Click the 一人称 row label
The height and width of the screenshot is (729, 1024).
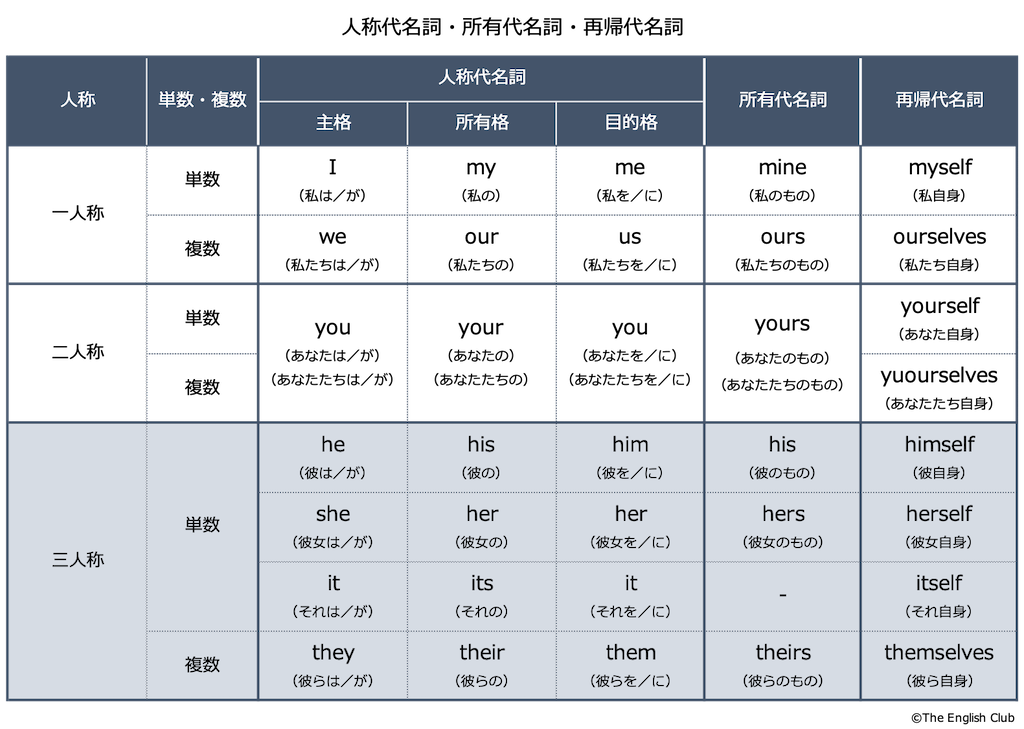click(x=77, y=214)
